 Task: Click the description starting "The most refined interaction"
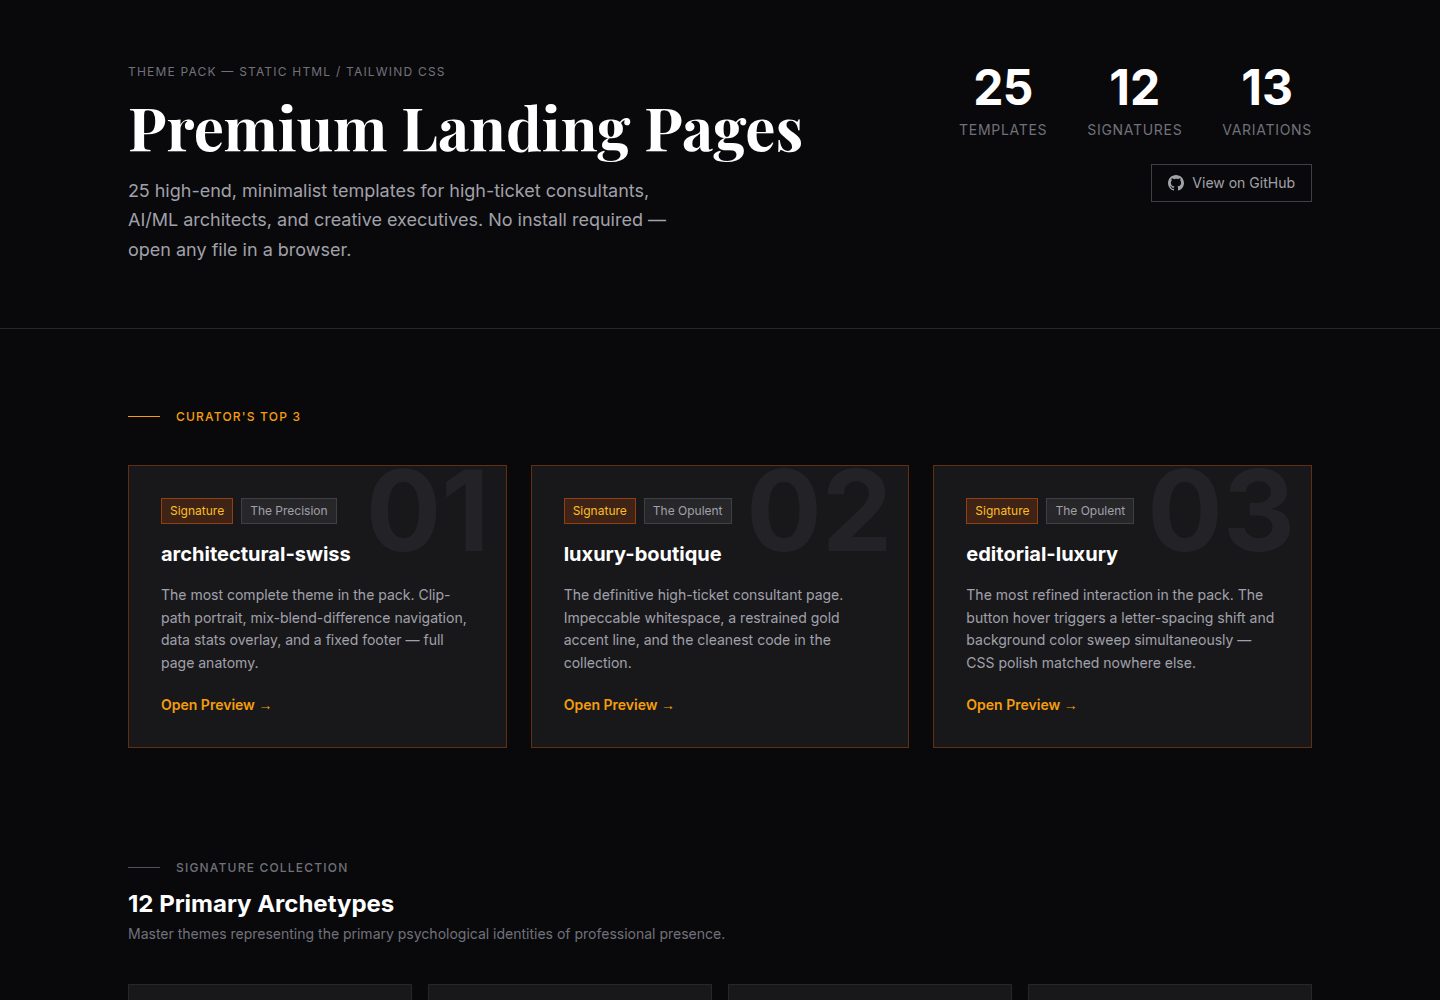pyautogui.click(x=1122, y=629)
